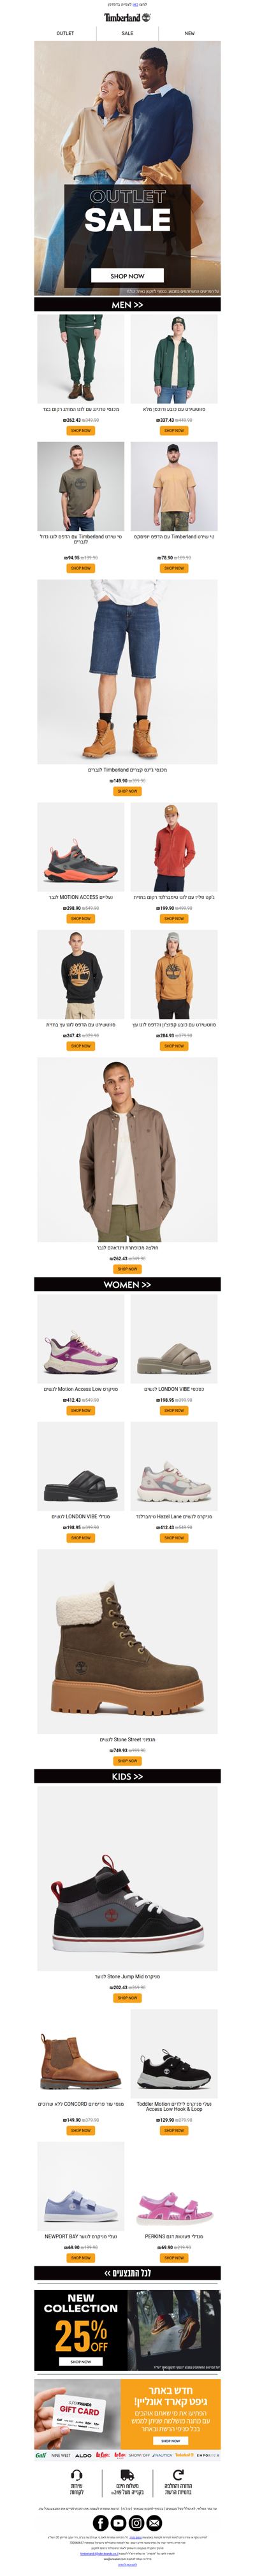255x2576 pixels.
Task: Open the OUTLET tab in header
Action: (65, 33)
